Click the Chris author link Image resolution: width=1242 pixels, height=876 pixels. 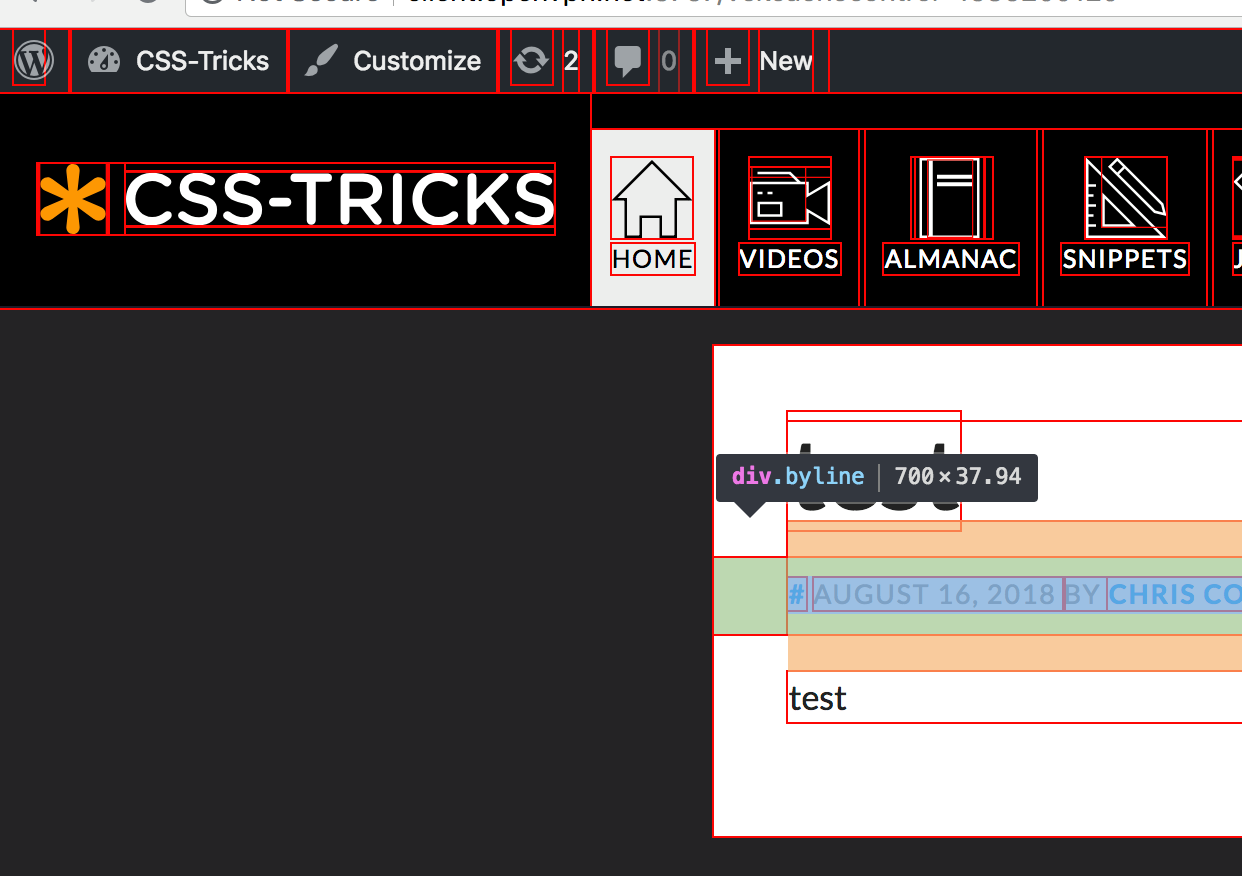tap(1174, 595)
